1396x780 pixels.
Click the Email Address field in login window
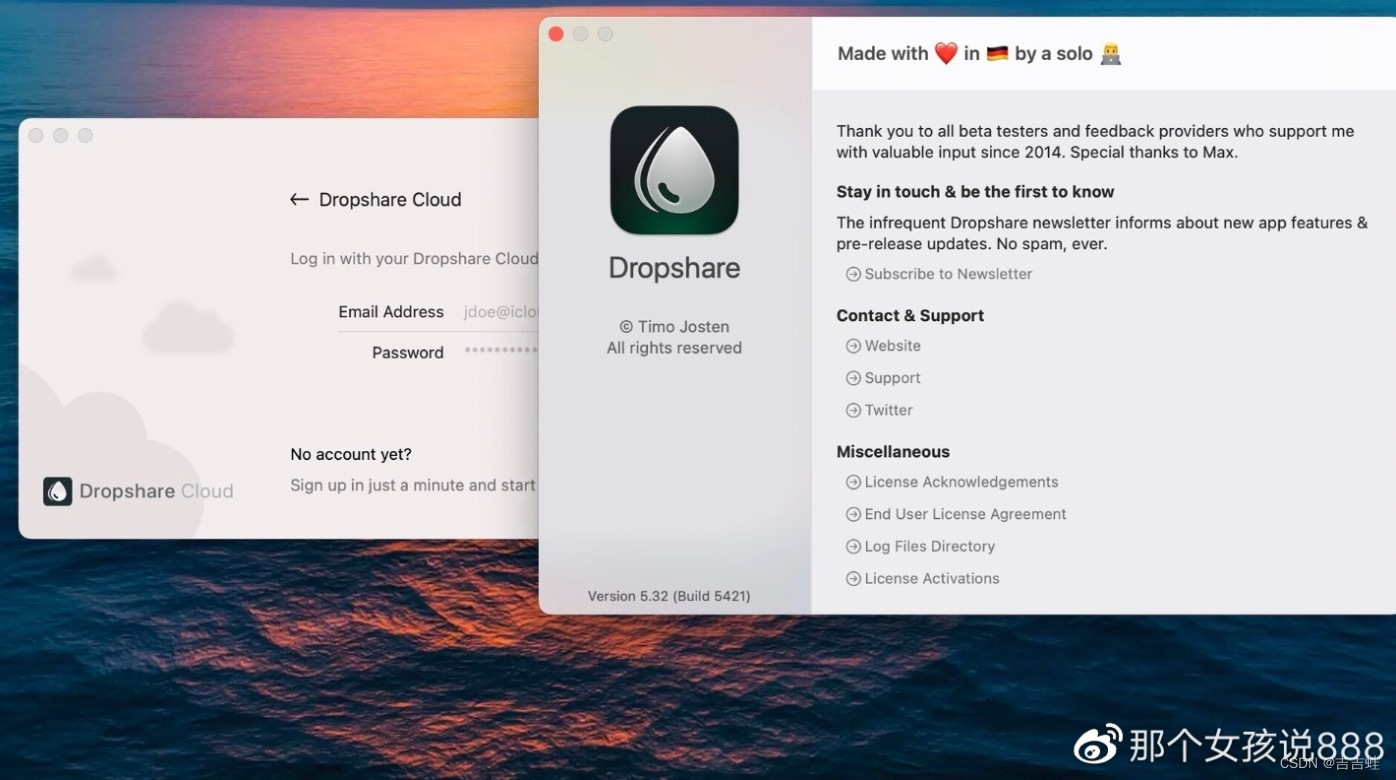point(500,312)
